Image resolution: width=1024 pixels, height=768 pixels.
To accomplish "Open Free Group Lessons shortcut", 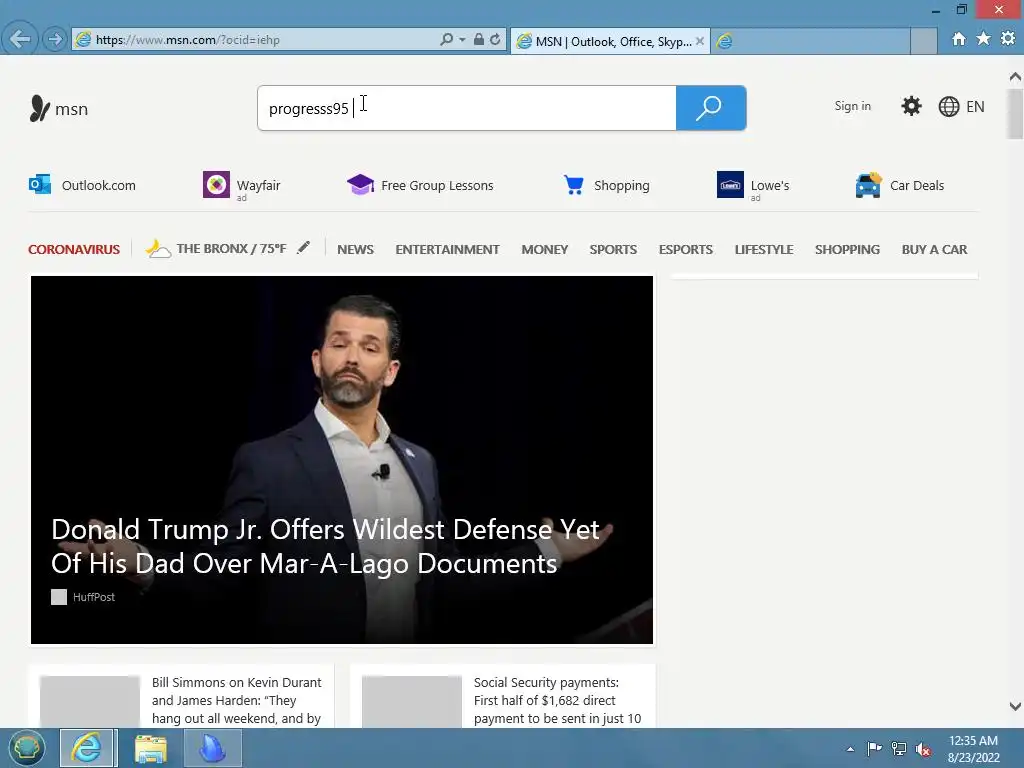I will pos(420,185).
